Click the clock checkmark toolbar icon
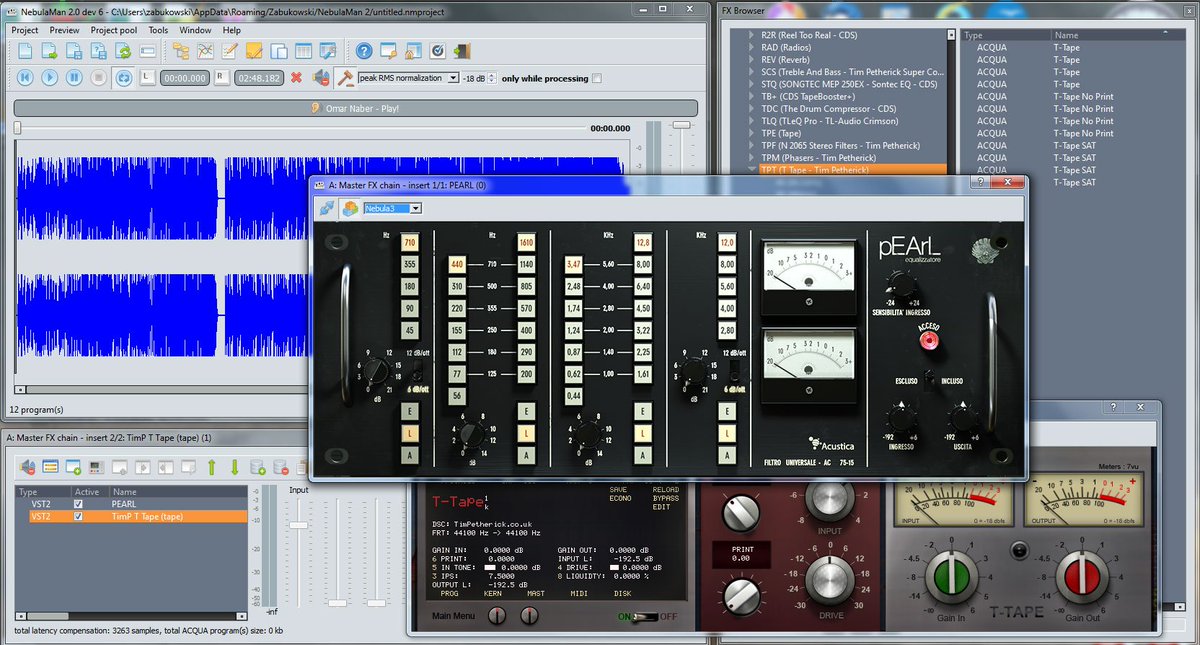 coord(437,50)
